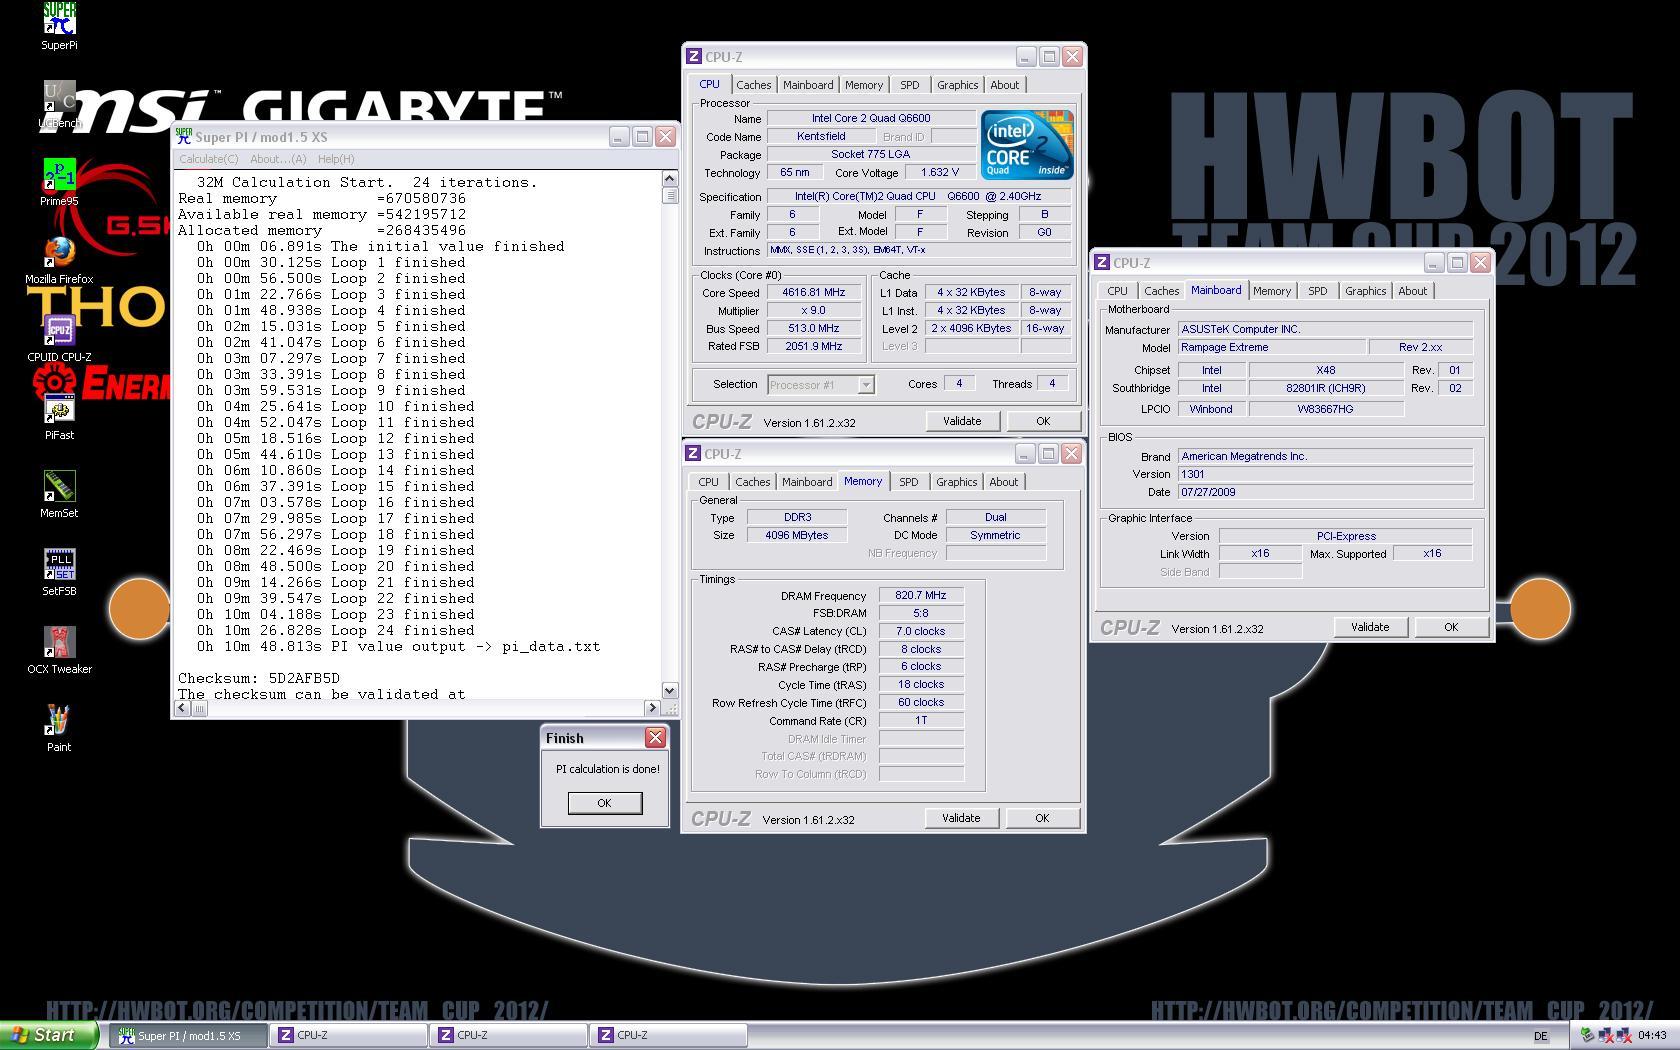Viewport: 1680px width, 1050px height.
Task: Open Mozilla Firefox desktop icon
Action: (59, 260)
